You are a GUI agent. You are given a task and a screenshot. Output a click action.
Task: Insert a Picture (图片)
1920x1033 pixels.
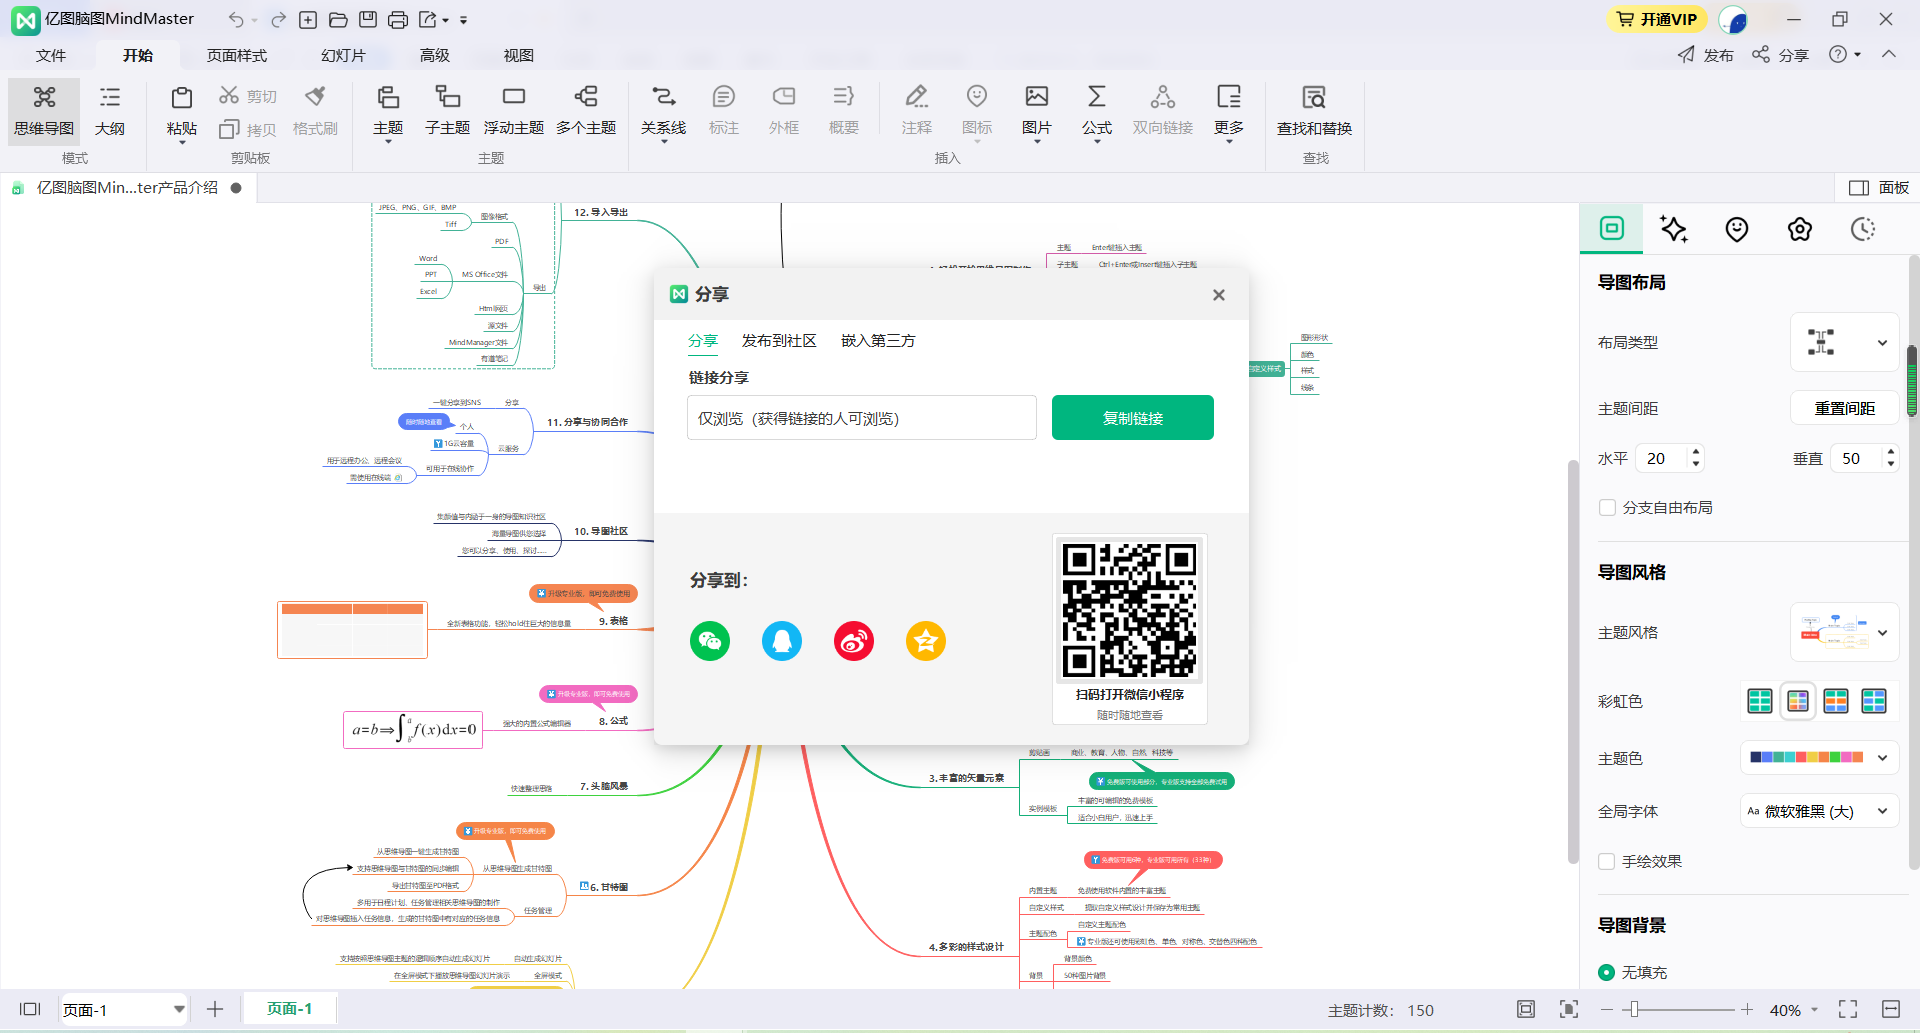[1037, 111]
